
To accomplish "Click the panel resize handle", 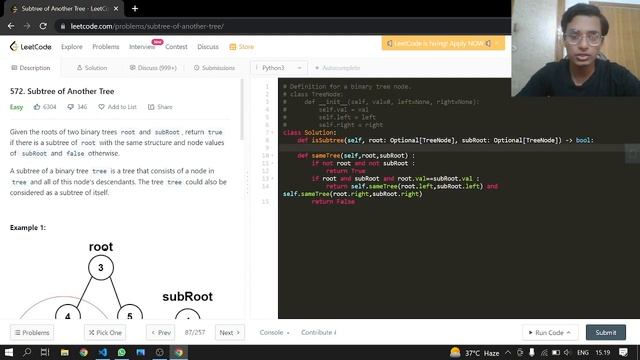I will [x=247, y=183].
